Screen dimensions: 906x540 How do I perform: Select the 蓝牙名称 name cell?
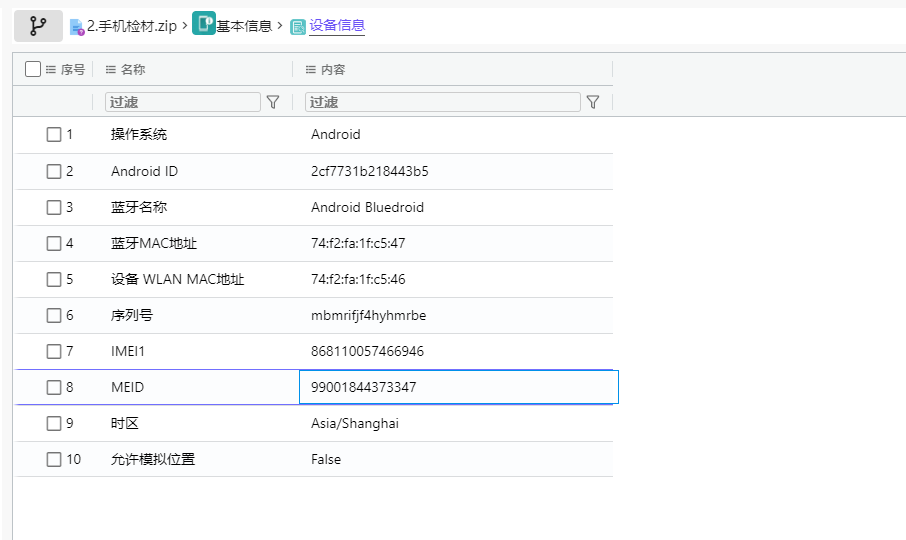pos(139,207)
